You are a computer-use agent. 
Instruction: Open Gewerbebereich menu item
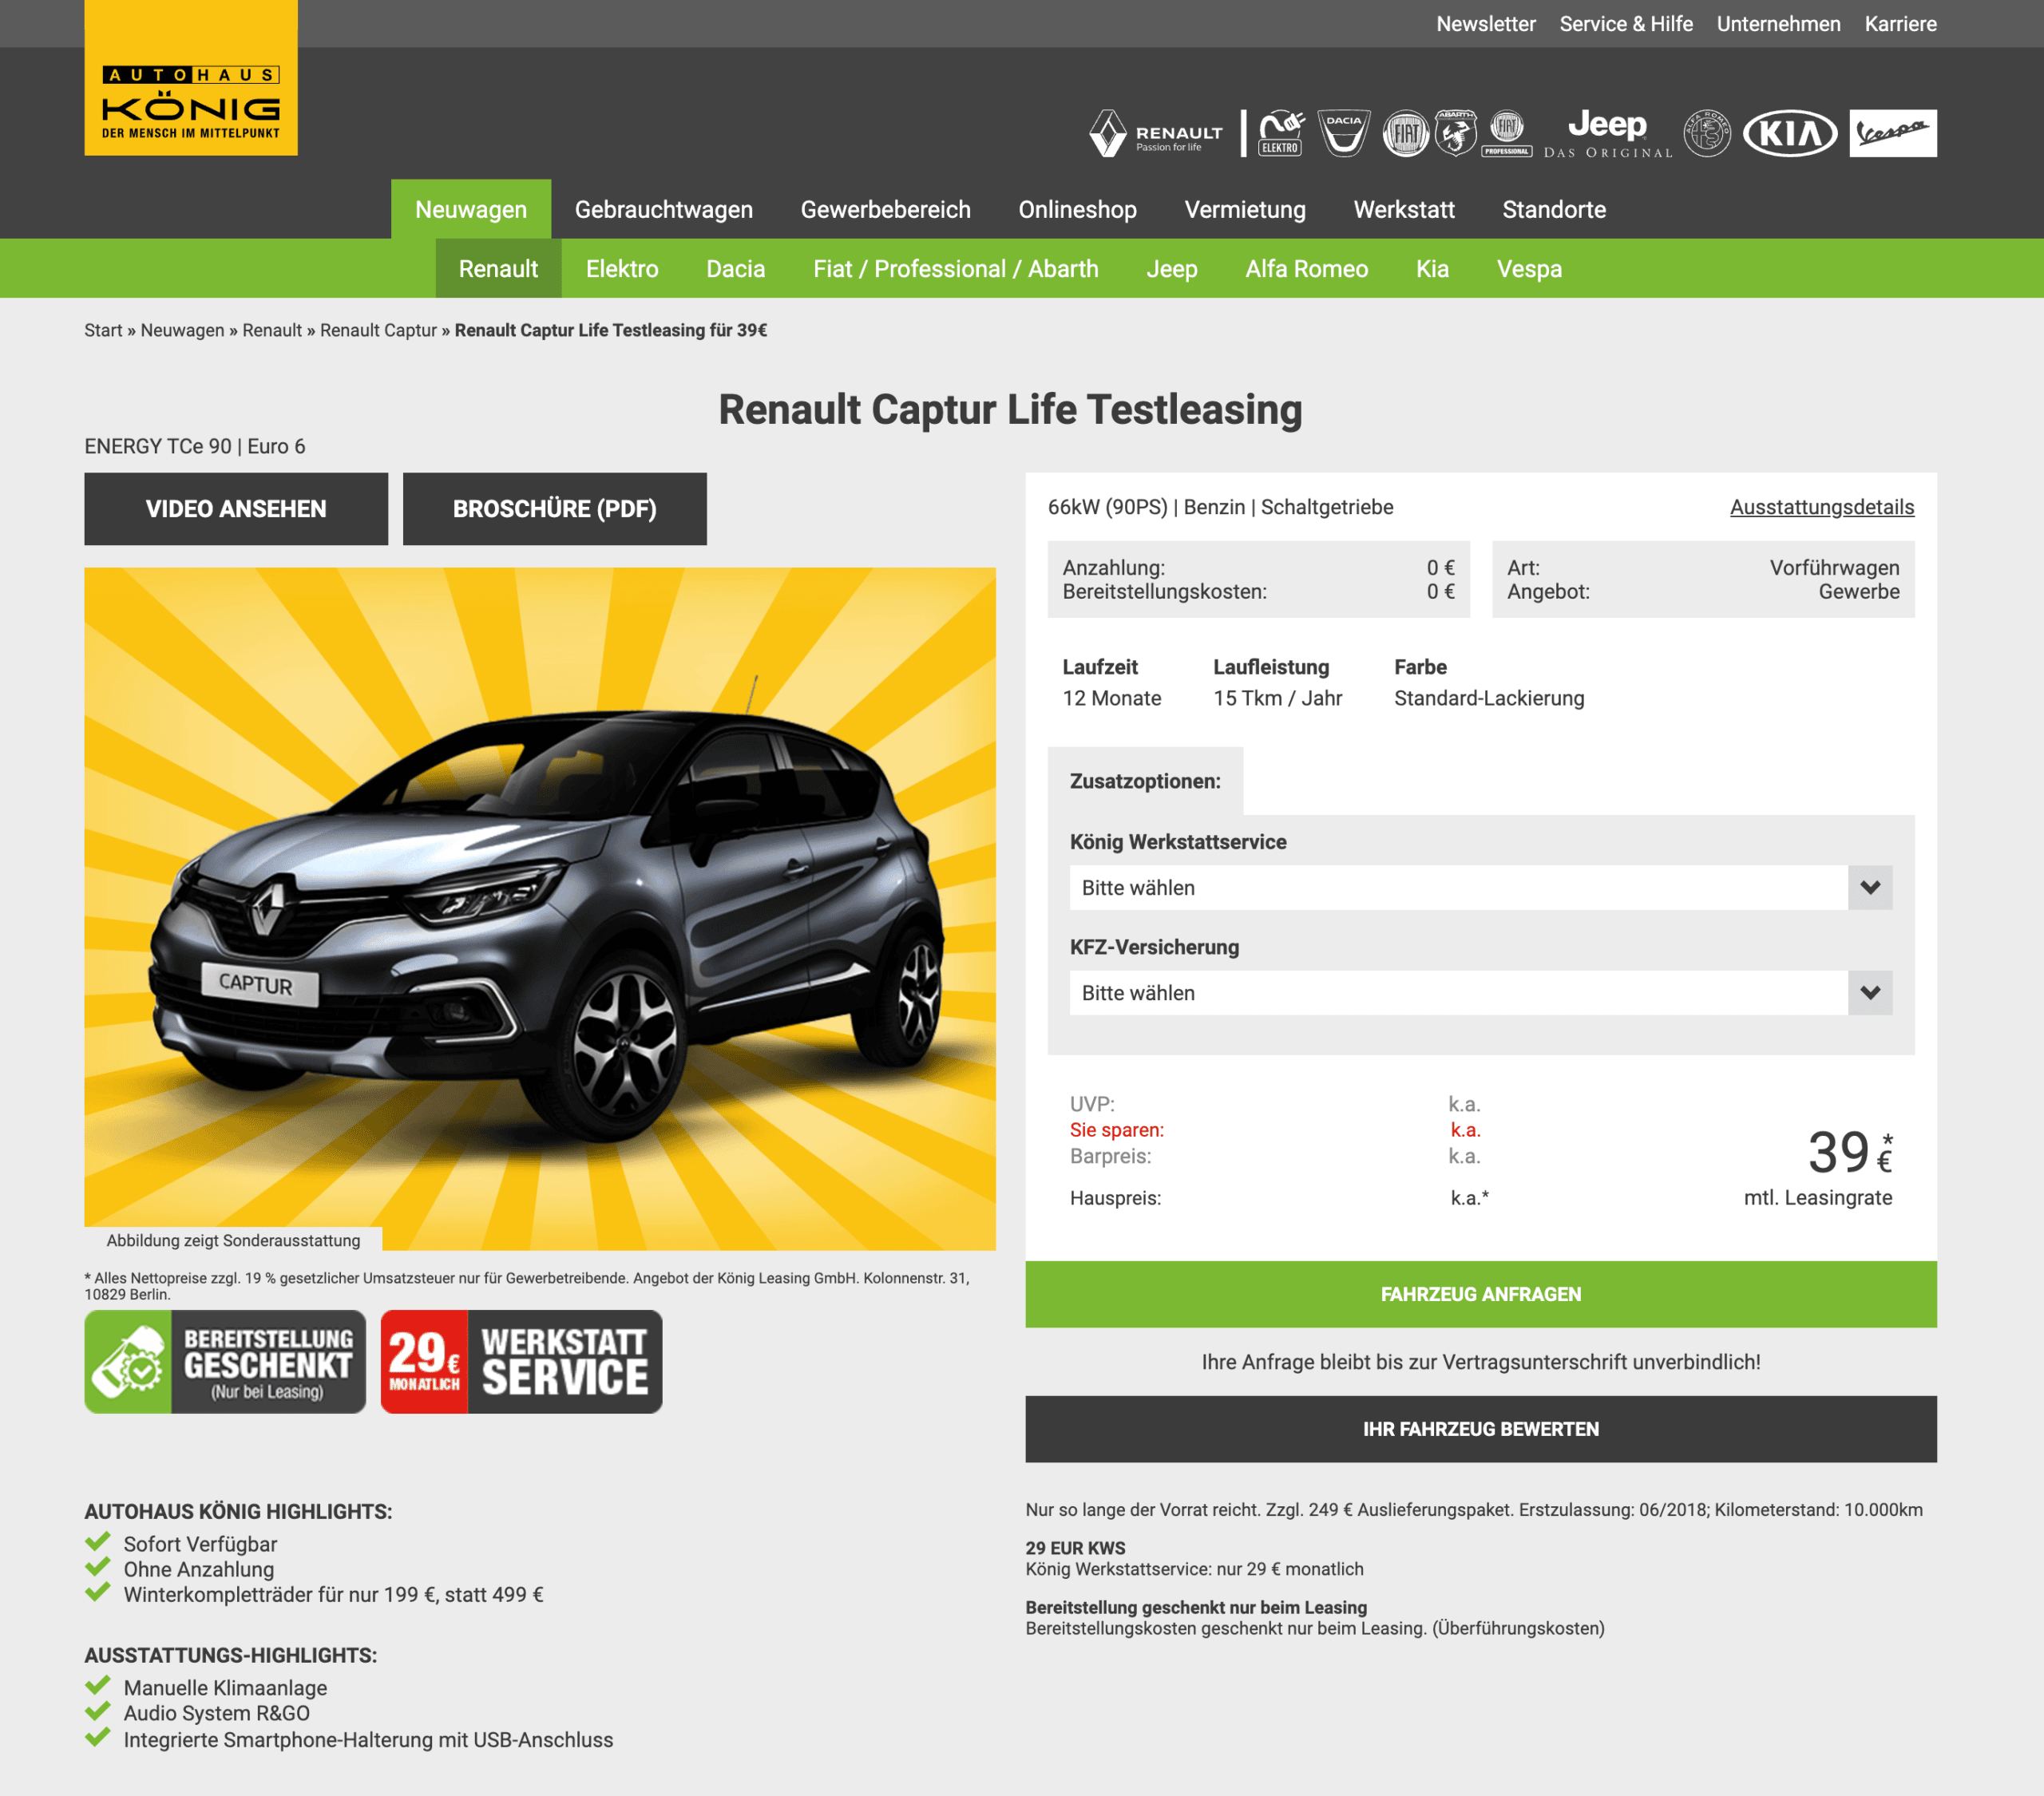(885, 209)
